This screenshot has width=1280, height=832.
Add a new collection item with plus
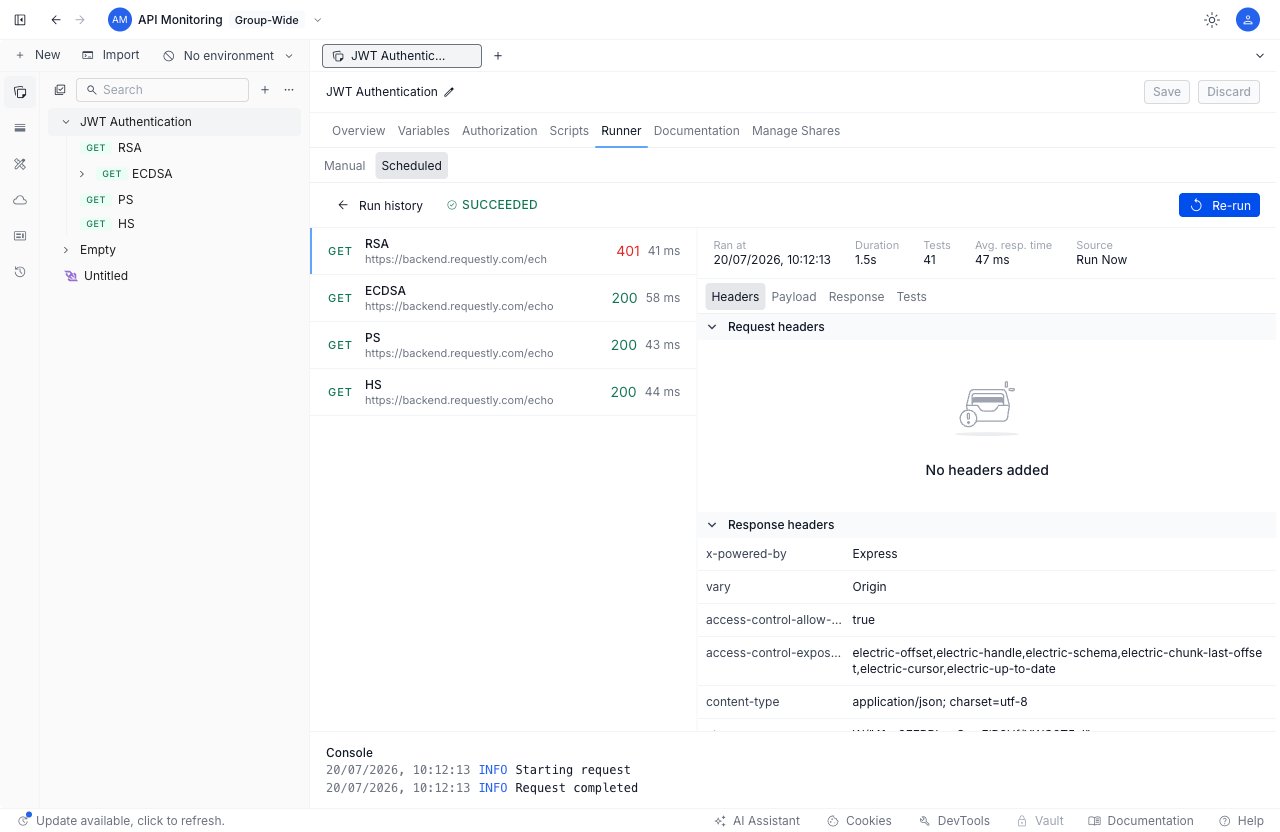(x=265, y=90)
